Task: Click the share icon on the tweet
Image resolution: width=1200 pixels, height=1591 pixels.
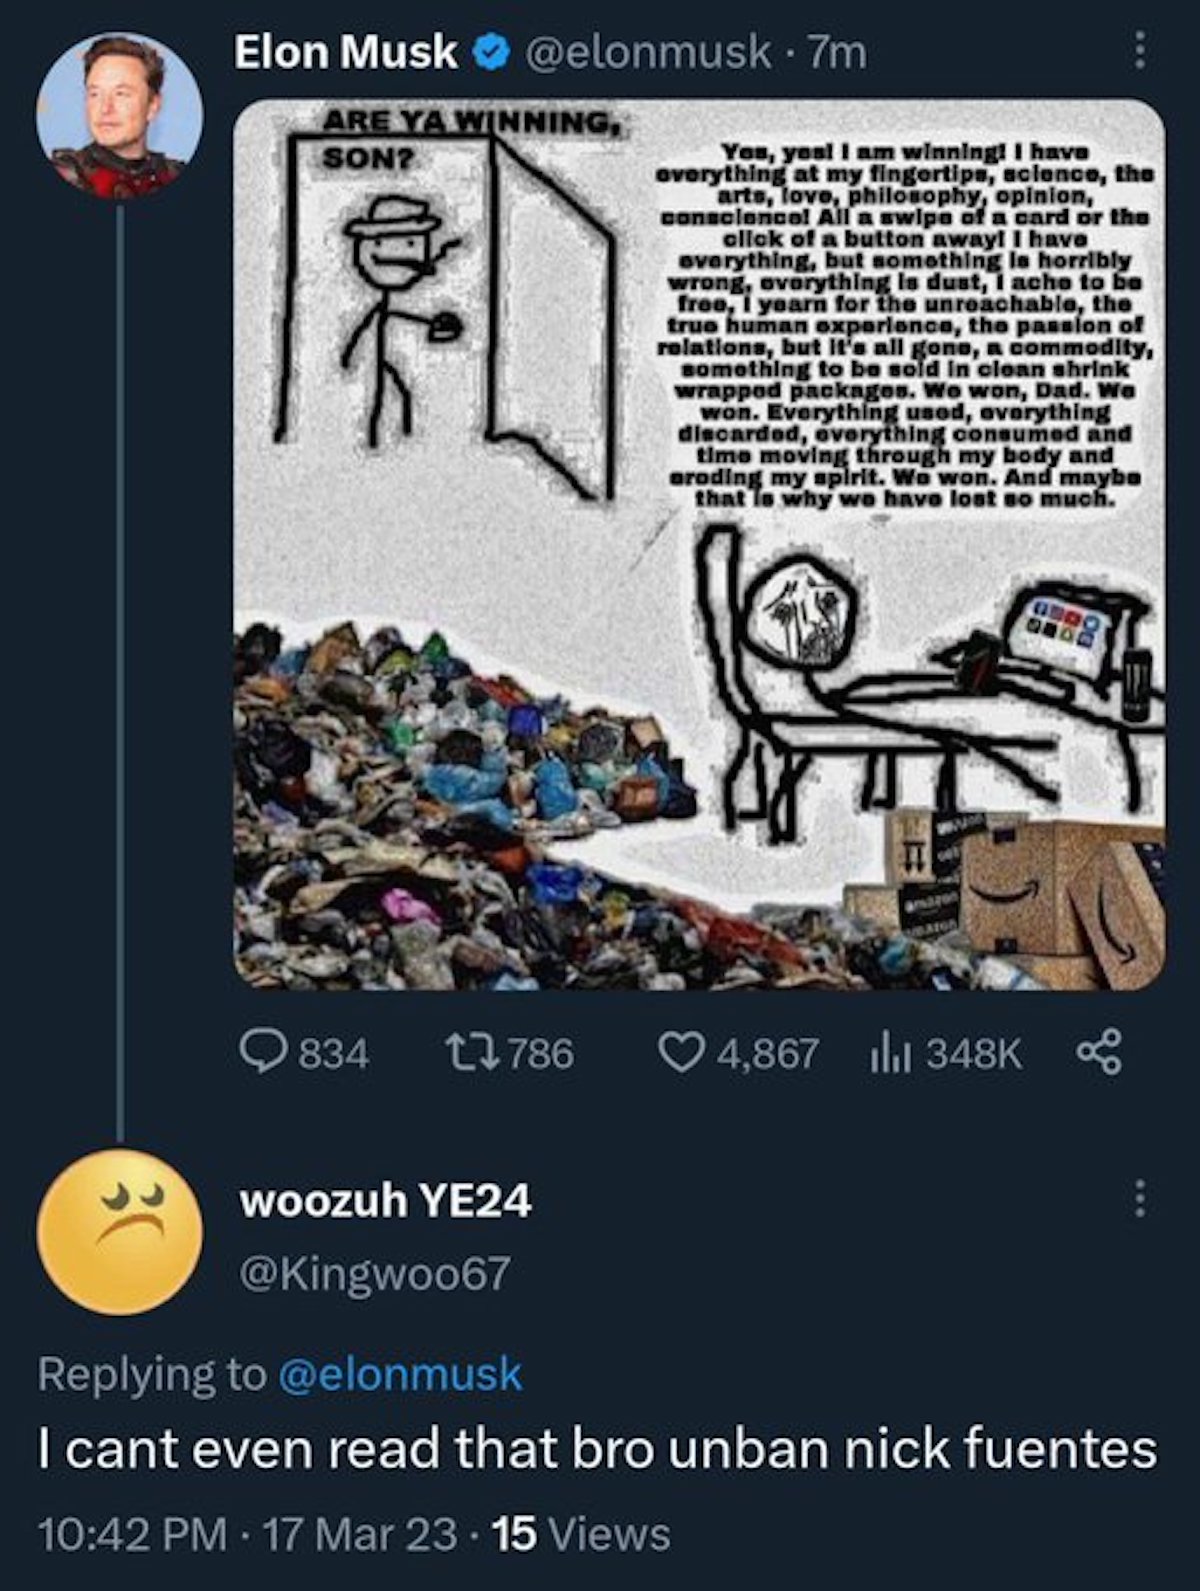Action: pos(1097,1052)
